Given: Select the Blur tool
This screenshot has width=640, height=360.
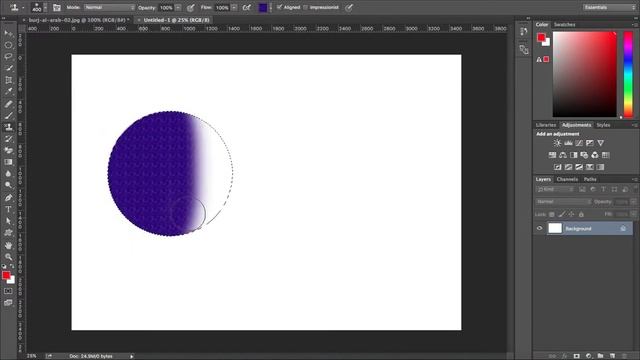Looking at the screenshot, I should pyautogui.click(x=8, y=173).
